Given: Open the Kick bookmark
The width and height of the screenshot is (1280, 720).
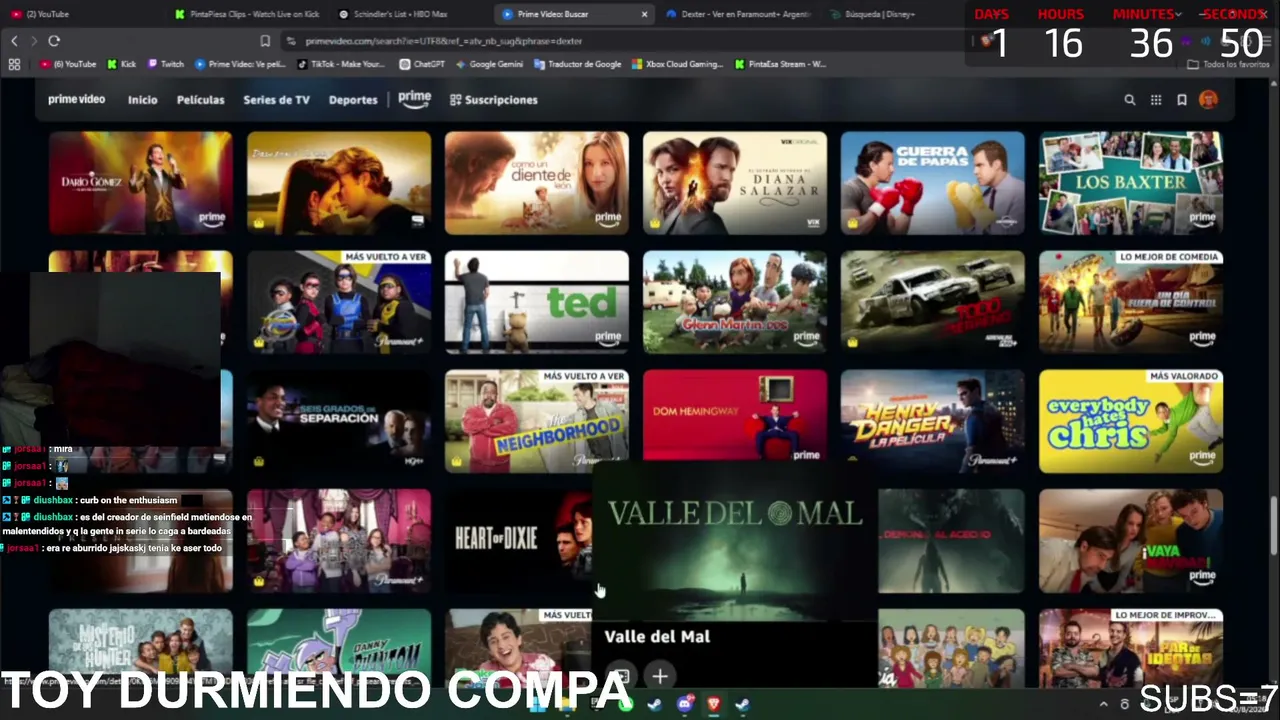Looking at the screenshot, I should click(122, 64).
